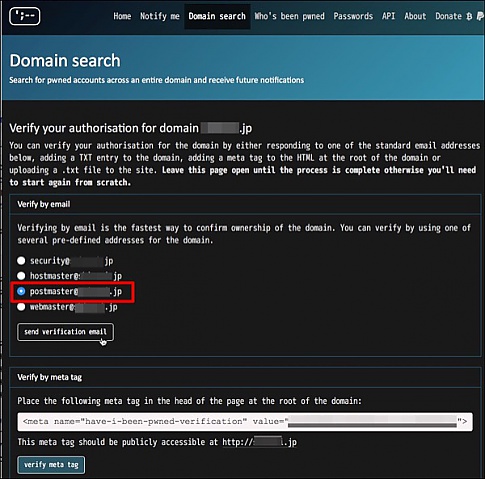The width and height of the screenshot is (485, 479).
Task: Open the Donate link
Action: click(x=448, y=16)
